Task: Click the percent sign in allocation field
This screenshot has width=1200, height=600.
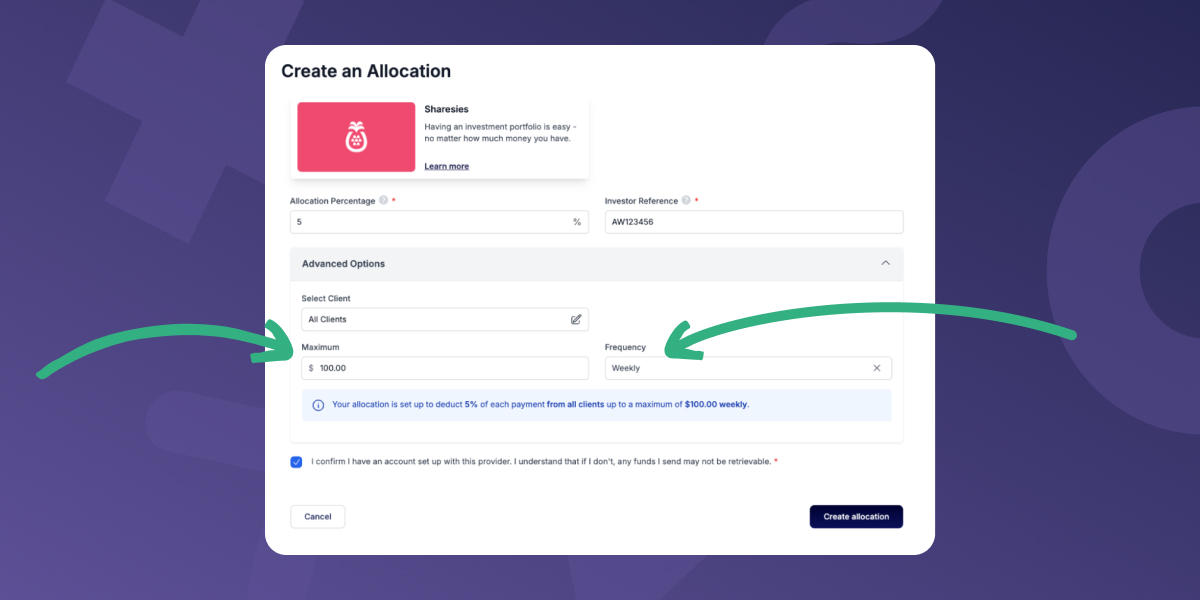Action: click(577, 222)
